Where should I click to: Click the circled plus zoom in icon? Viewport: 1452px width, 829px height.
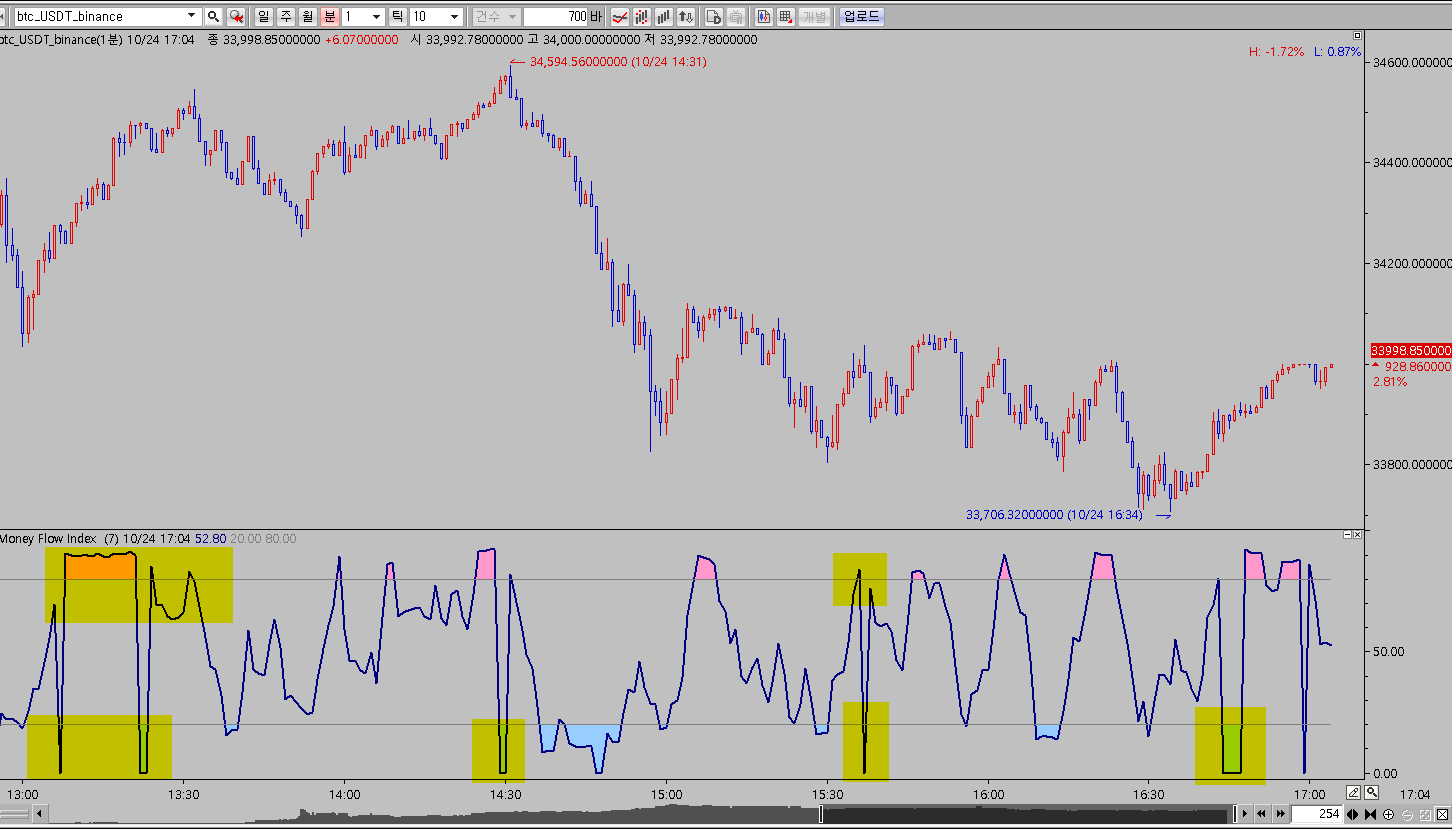click(x=1390, y=814)
